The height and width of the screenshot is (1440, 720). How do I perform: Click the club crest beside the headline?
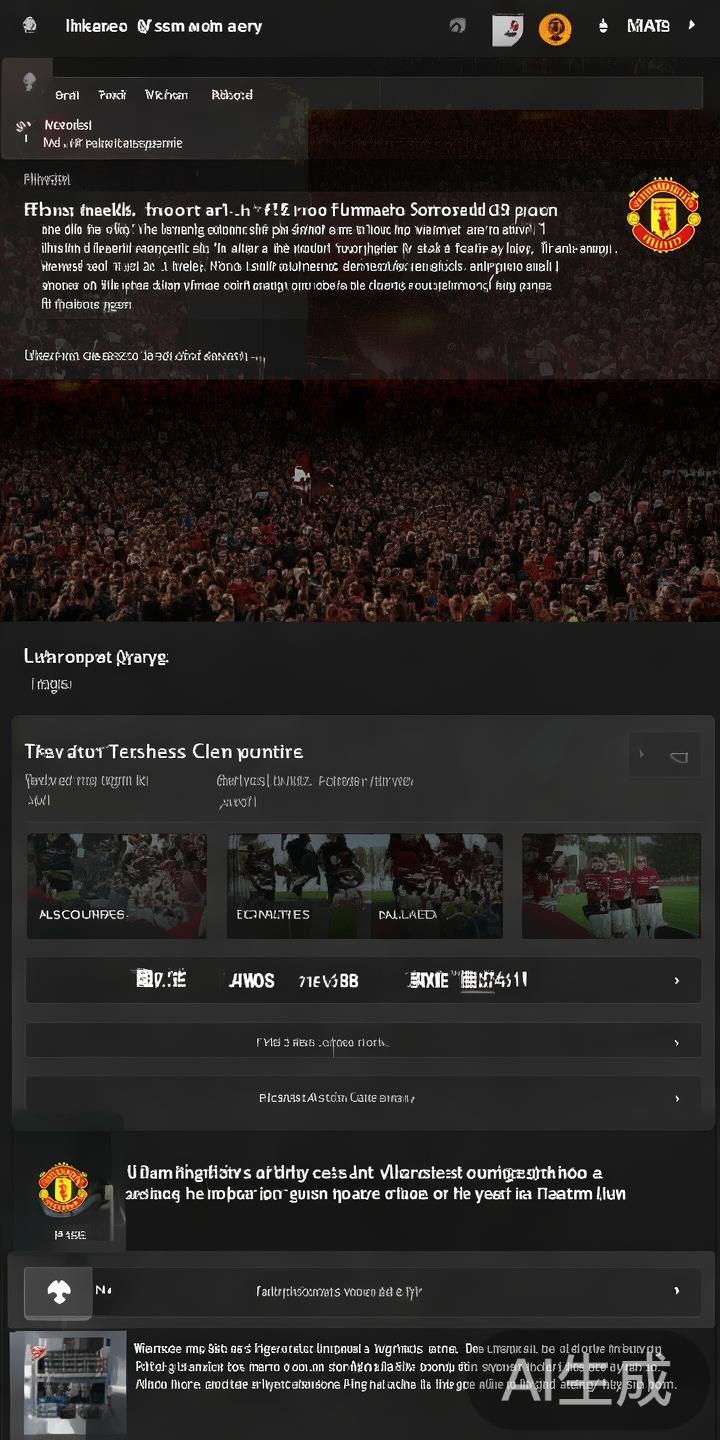click(x=663, y=215)
